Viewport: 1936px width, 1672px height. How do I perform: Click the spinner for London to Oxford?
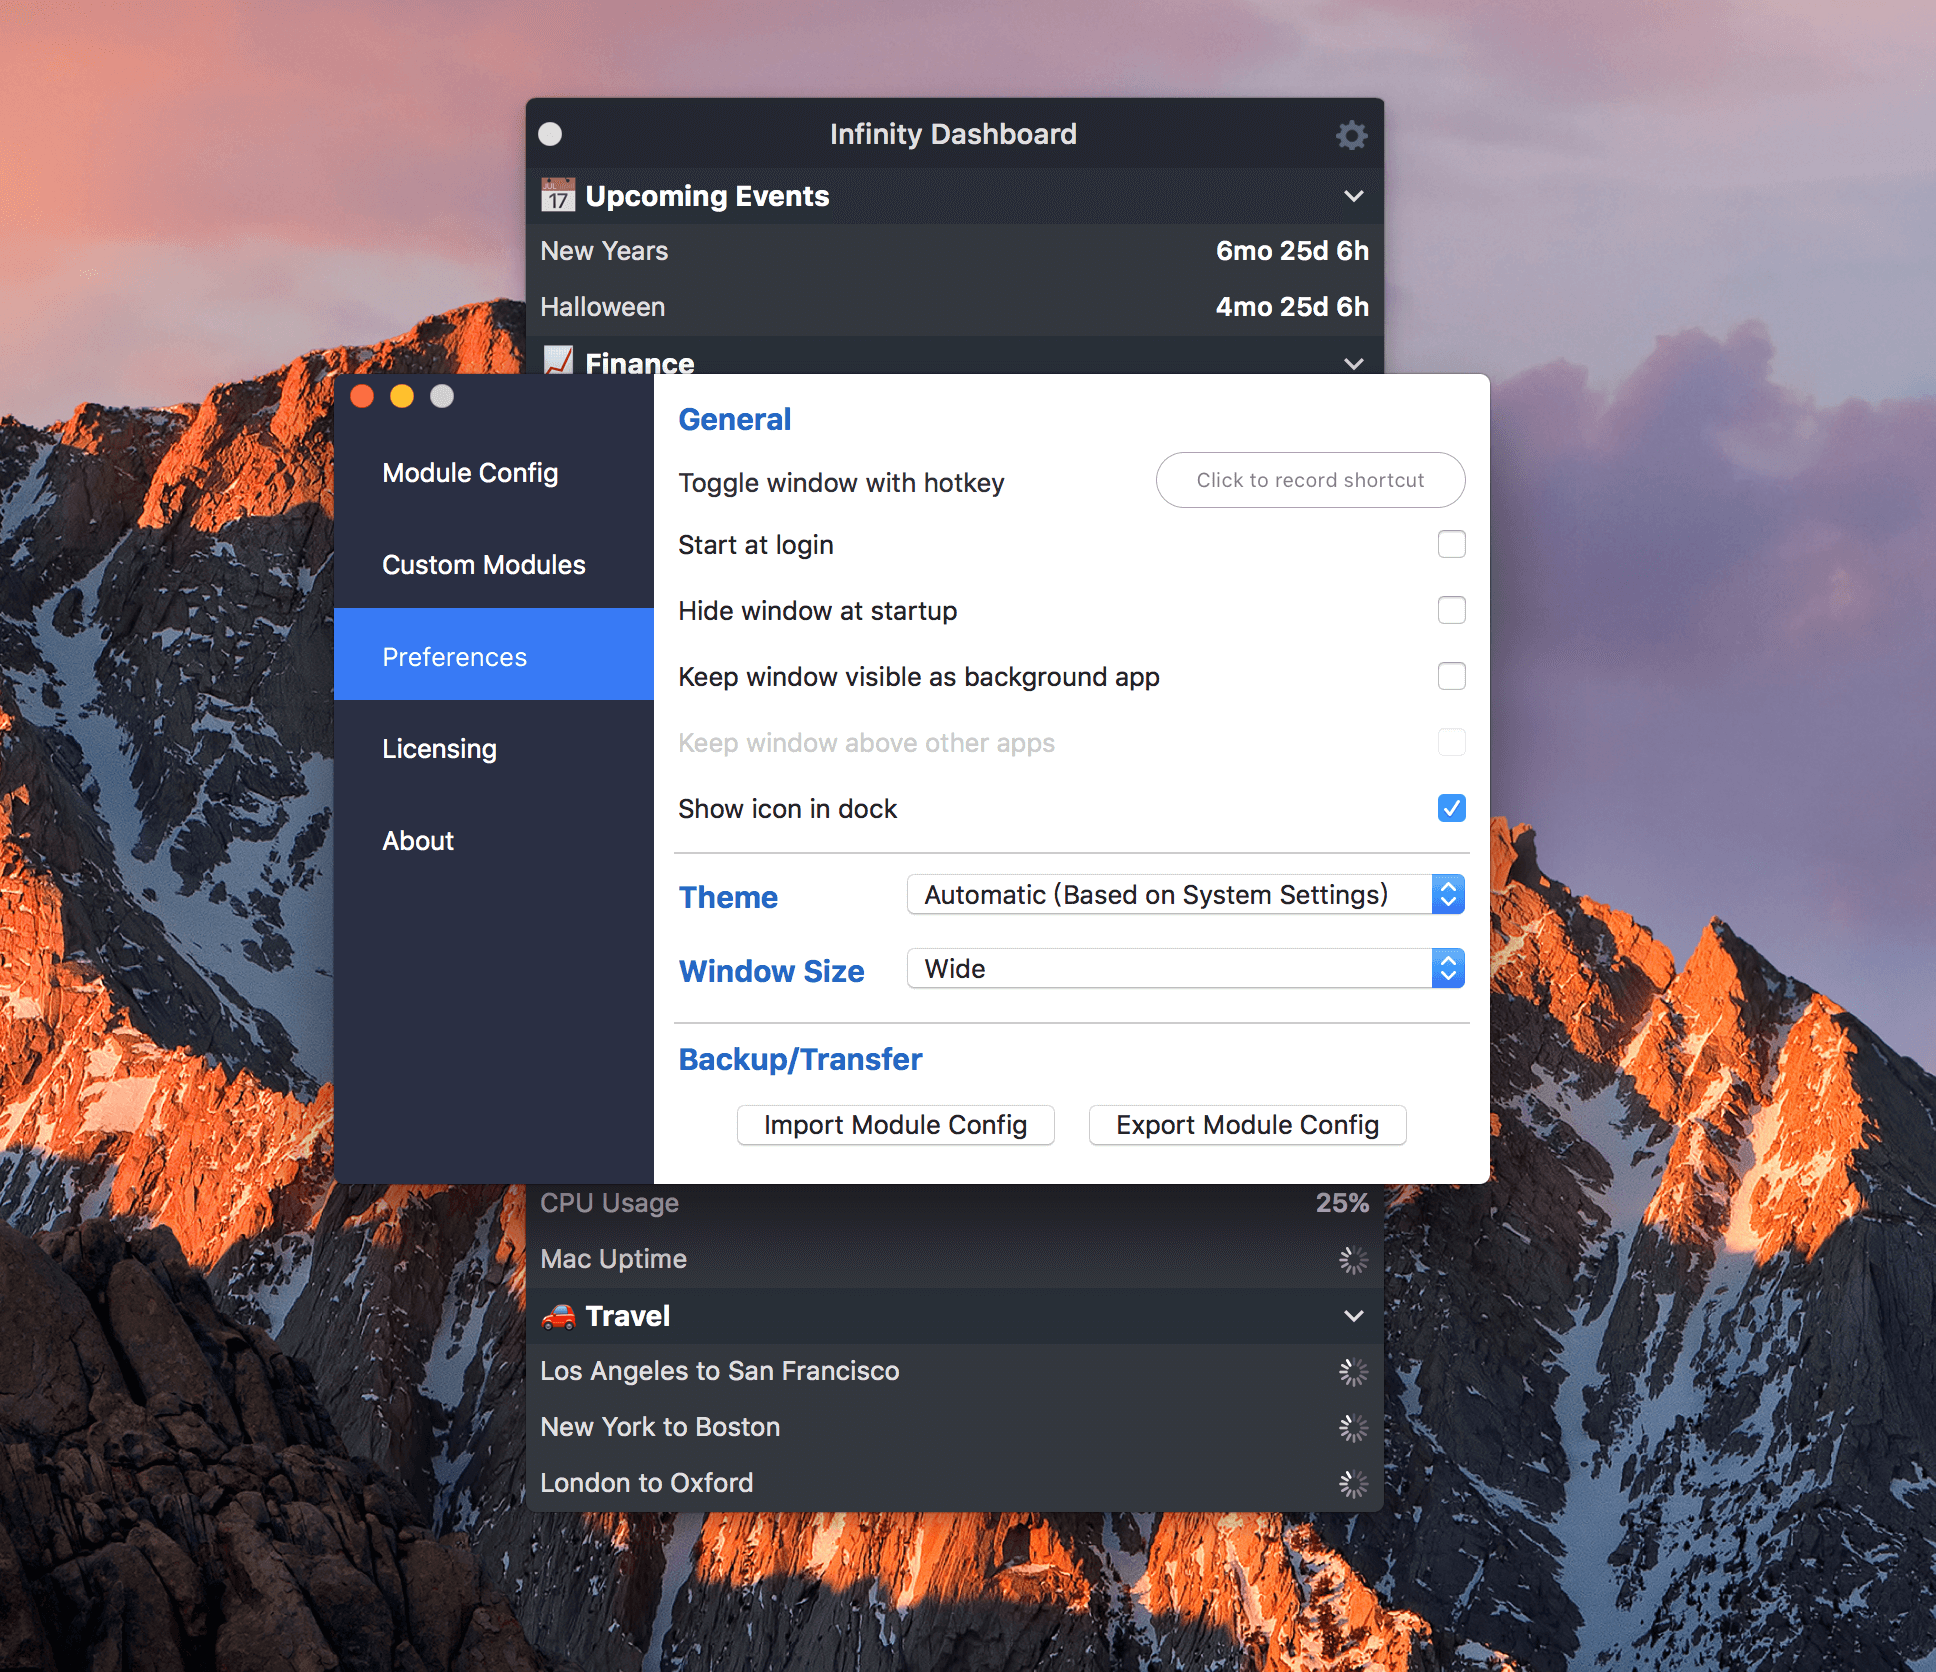click(1353, 1484)
